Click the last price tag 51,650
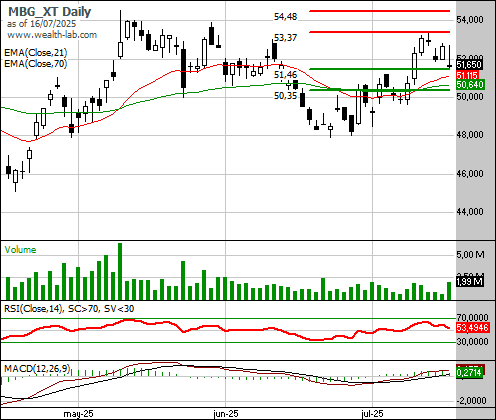This screenshot has height=420, width=496. pyautogui.click(x=469, y=65)
